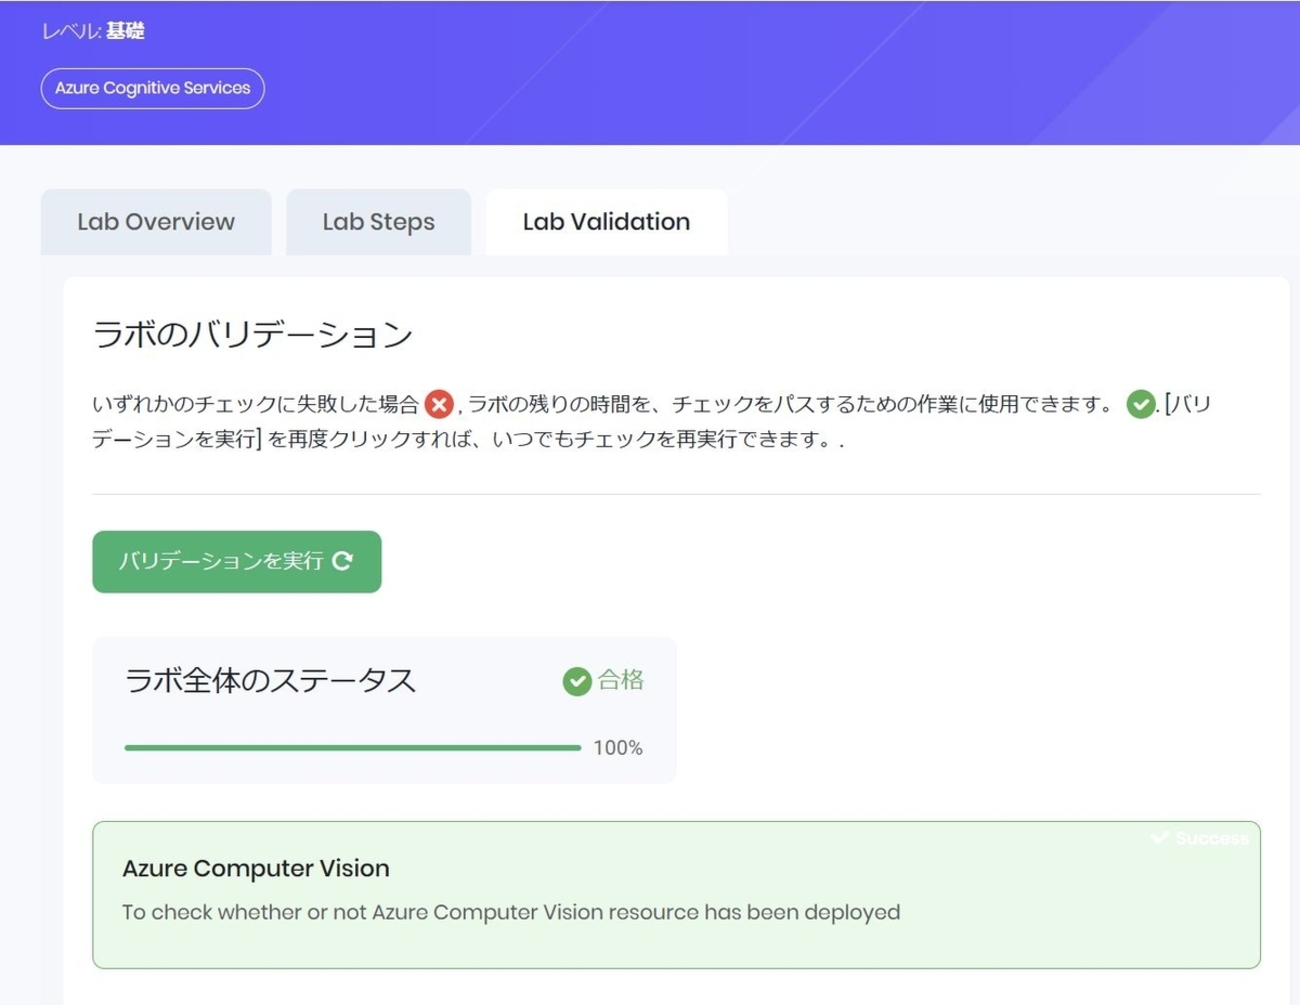1300x1005 pixels.
Task: Select the Lab Validation tab
Action: pos(606,222)
